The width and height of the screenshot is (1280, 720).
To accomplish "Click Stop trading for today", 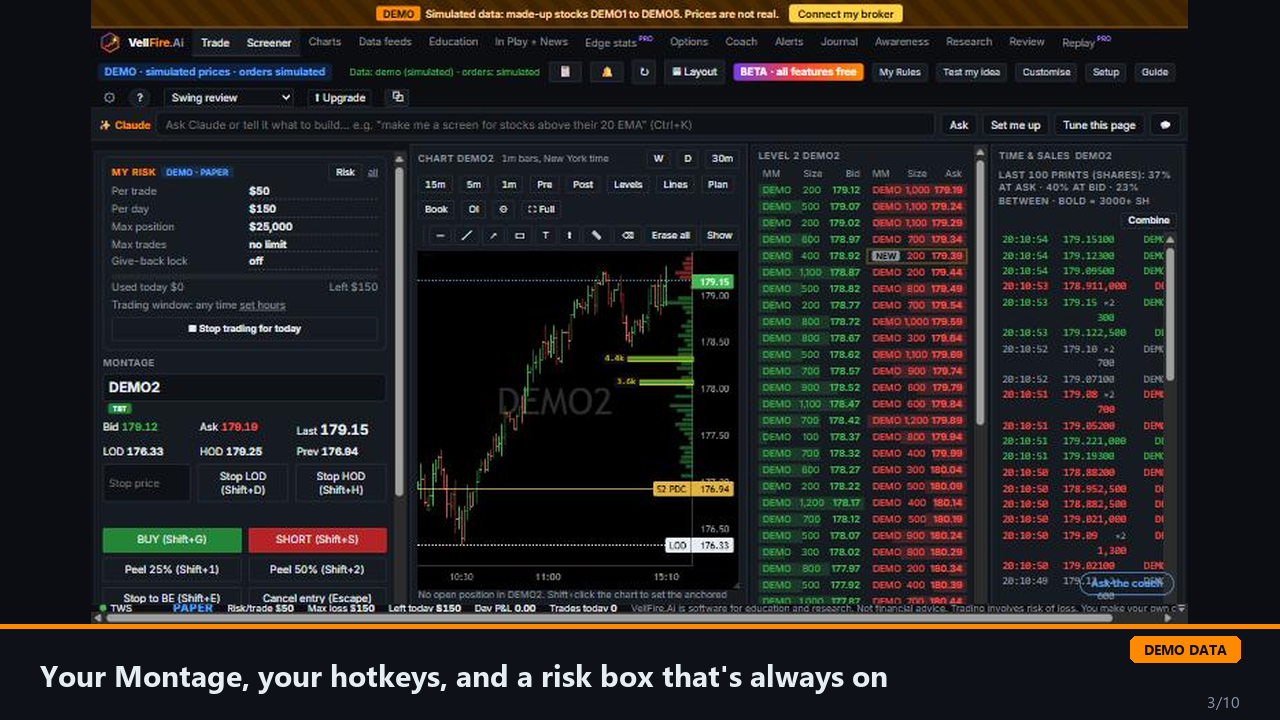I will click(245, 329).
